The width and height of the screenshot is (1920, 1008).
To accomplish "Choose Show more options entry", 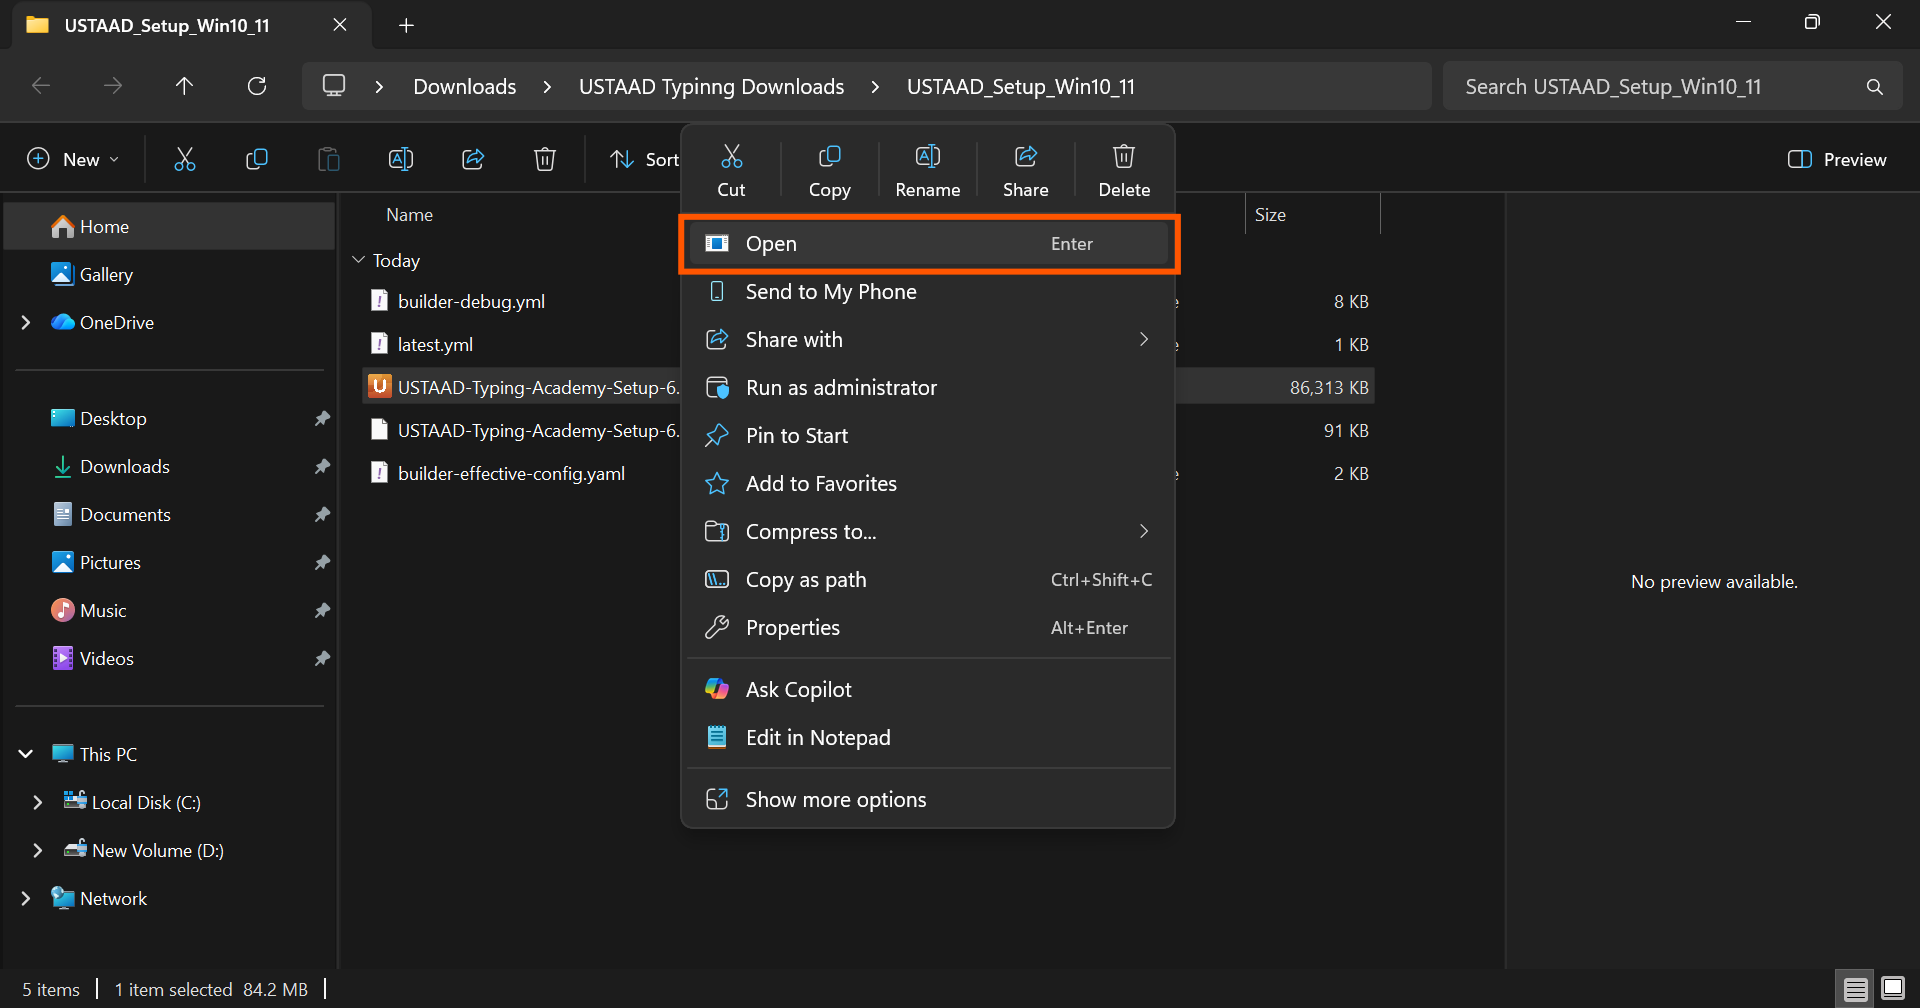I will coord(835,799).
